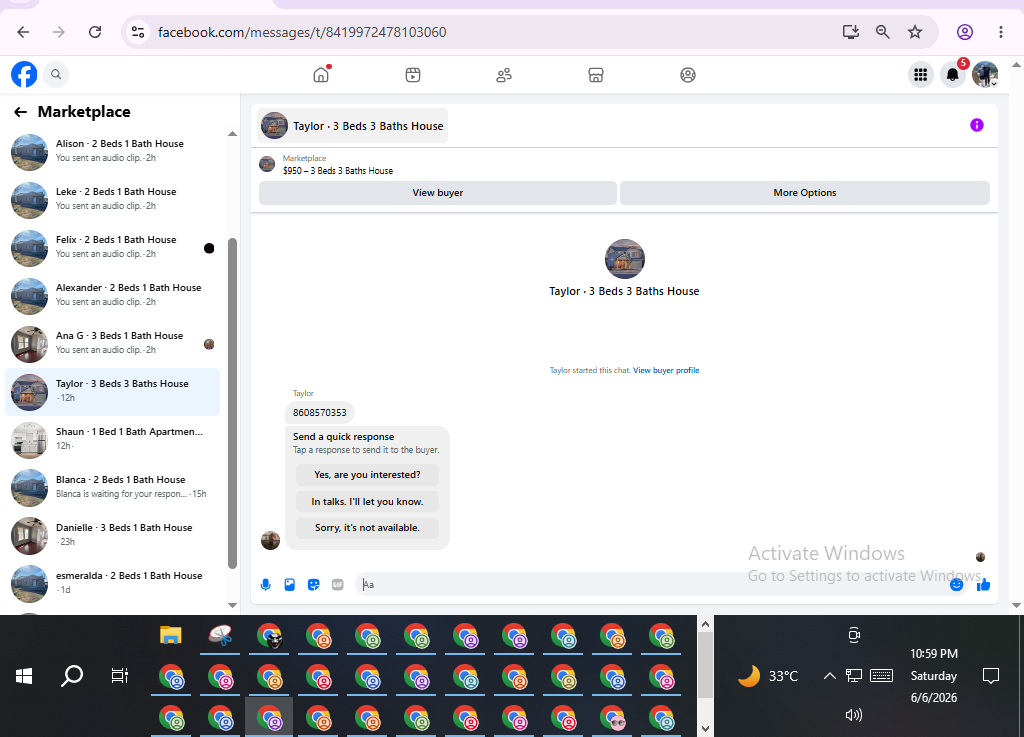This screenshot has height=737, width=1024.
Task: Open the Facebook search icon
Action: [x=56, y=74]
